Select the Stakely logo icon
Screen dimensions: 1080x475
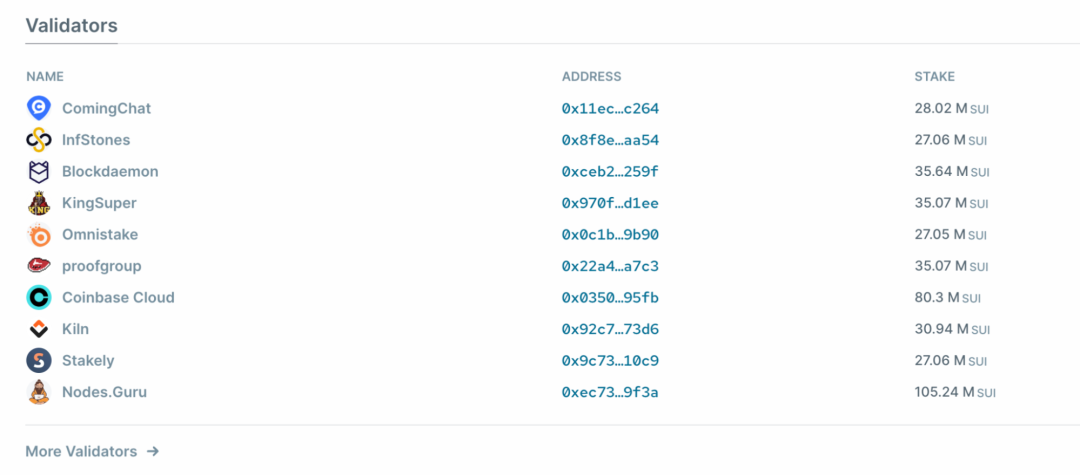pyautogui.click(x=39, y=361)
